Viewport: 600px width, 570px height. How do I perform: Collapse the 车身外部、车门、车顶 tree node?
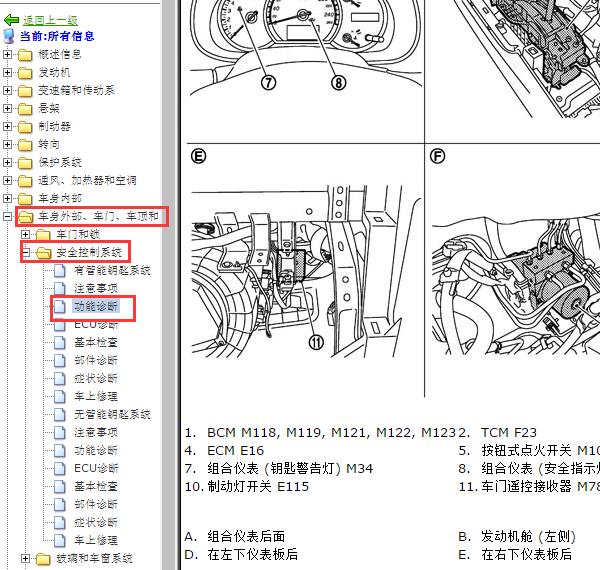(8, 217)
